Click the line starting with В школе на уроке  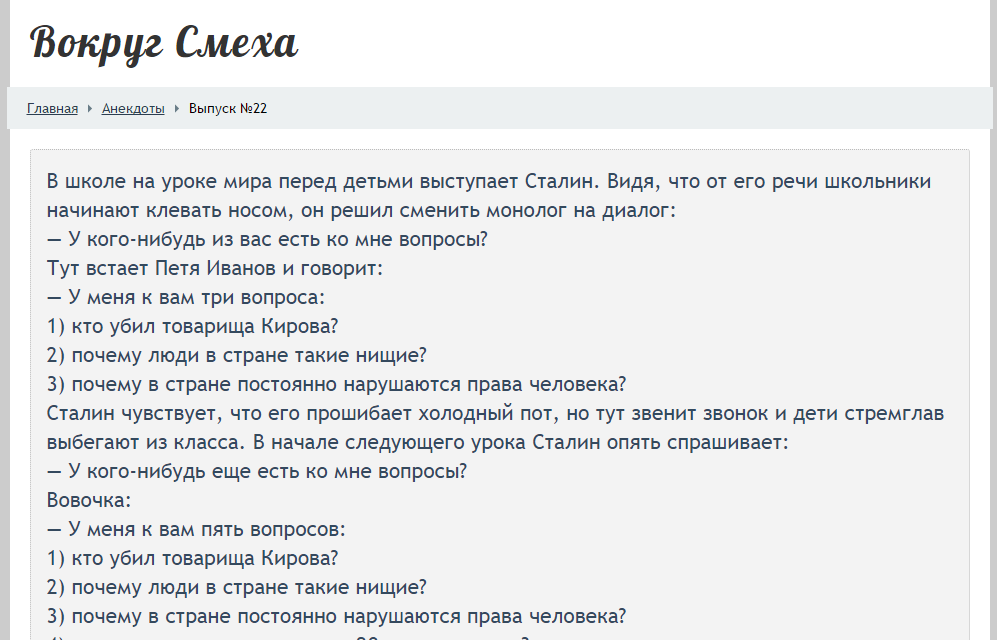coord(488,182)
